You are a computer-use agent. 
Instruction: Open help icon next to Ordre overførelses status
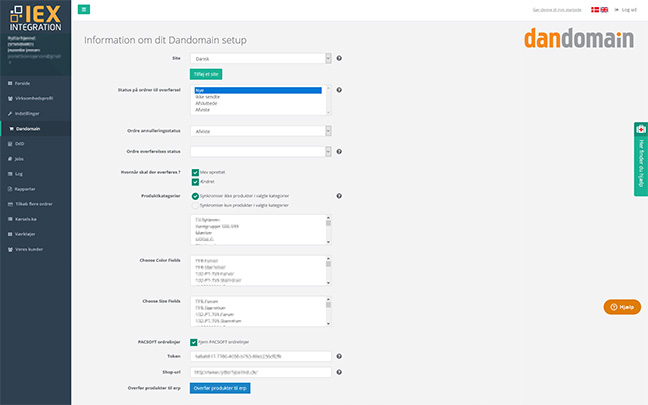(339, 152)
